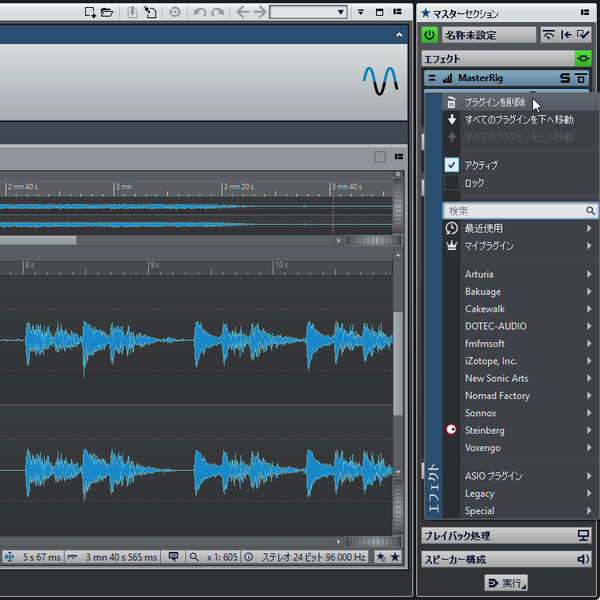This screenshot has width=600, height=600.
Task: Open the Legacy plugin menu item
Action: 521,494
